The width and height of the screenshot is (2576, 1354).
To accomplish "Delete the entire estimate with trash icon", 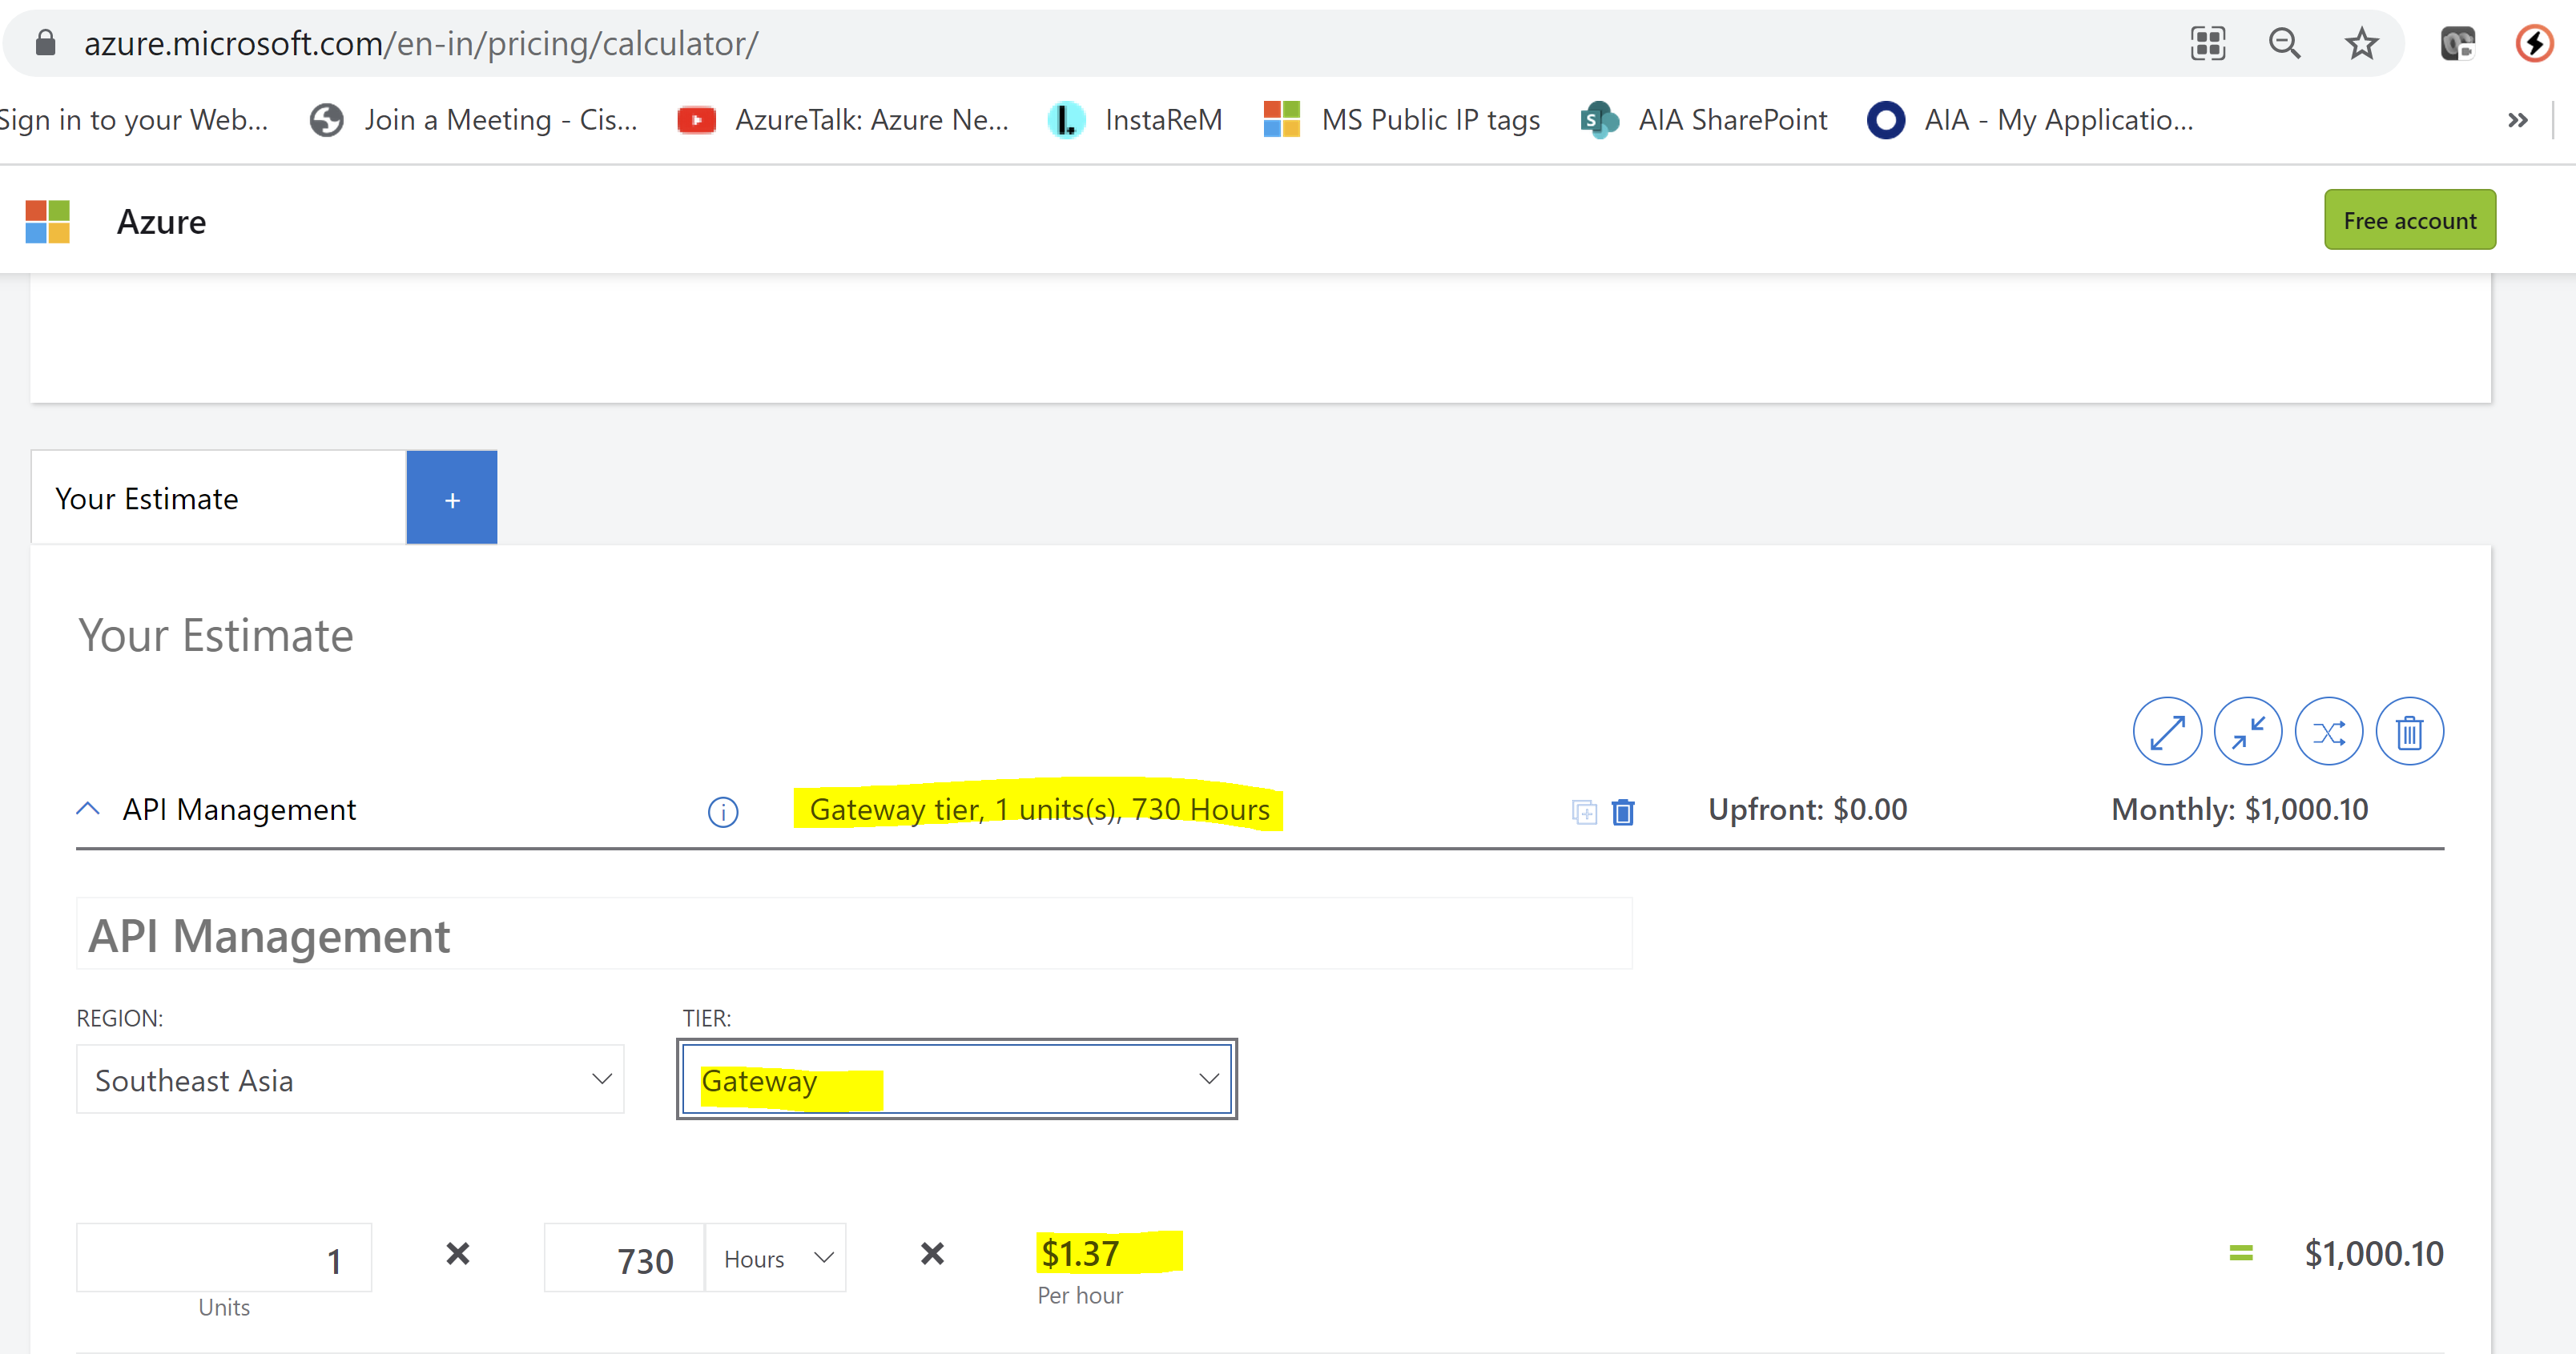I will tap(2410, 731).
